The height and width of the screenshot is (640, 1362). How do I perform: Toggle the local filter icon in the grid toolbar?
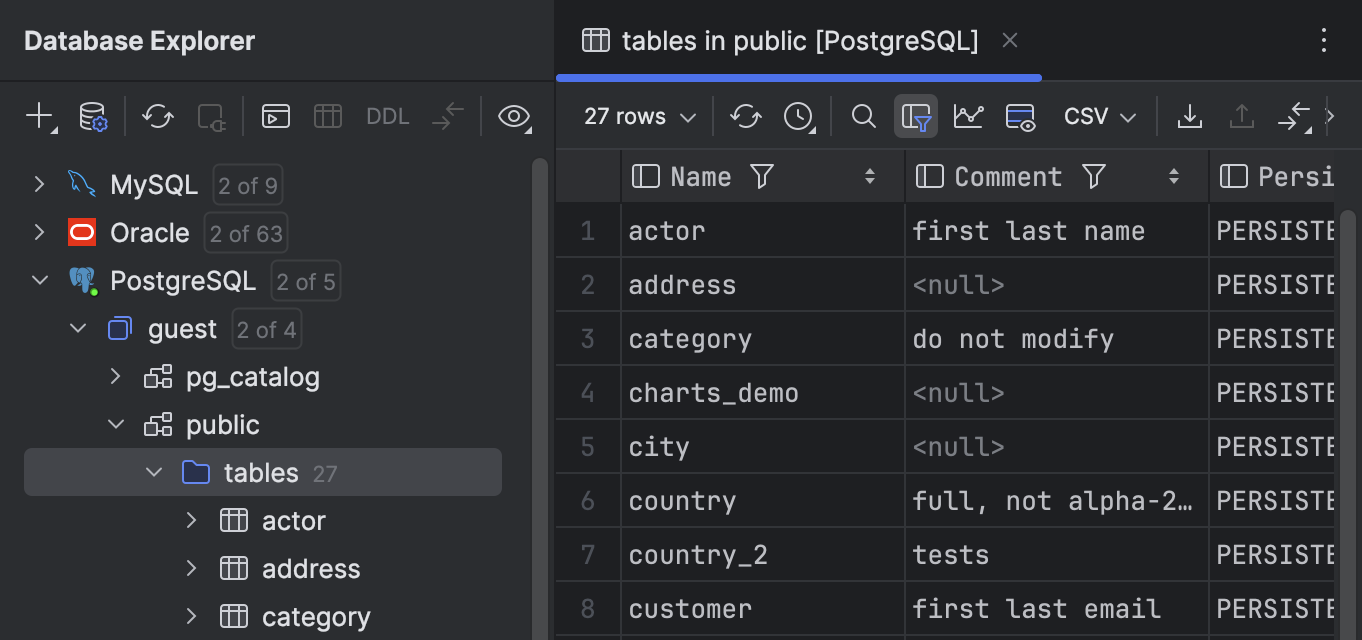tap(916, 116)
